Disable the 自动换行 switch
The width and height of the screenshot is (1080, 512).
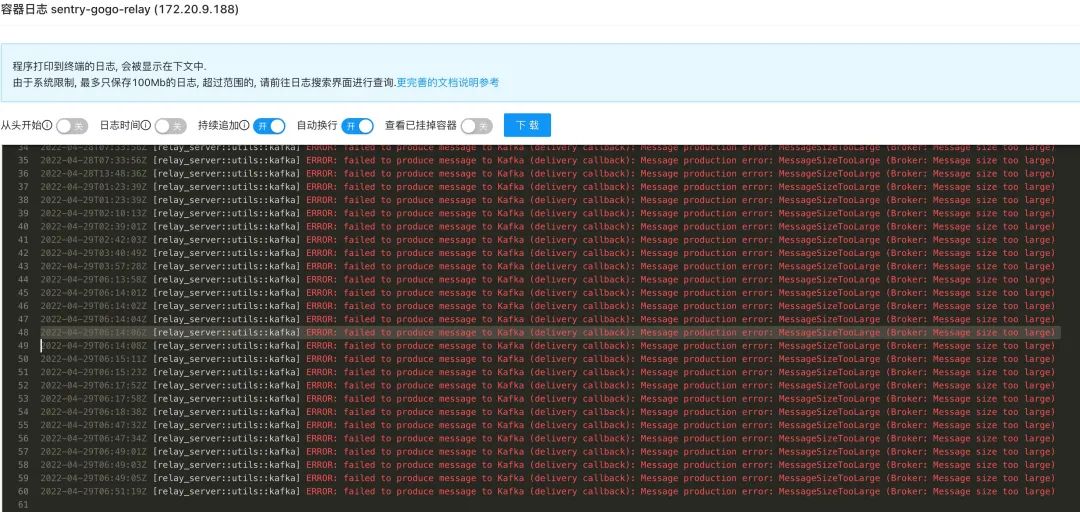357,126
